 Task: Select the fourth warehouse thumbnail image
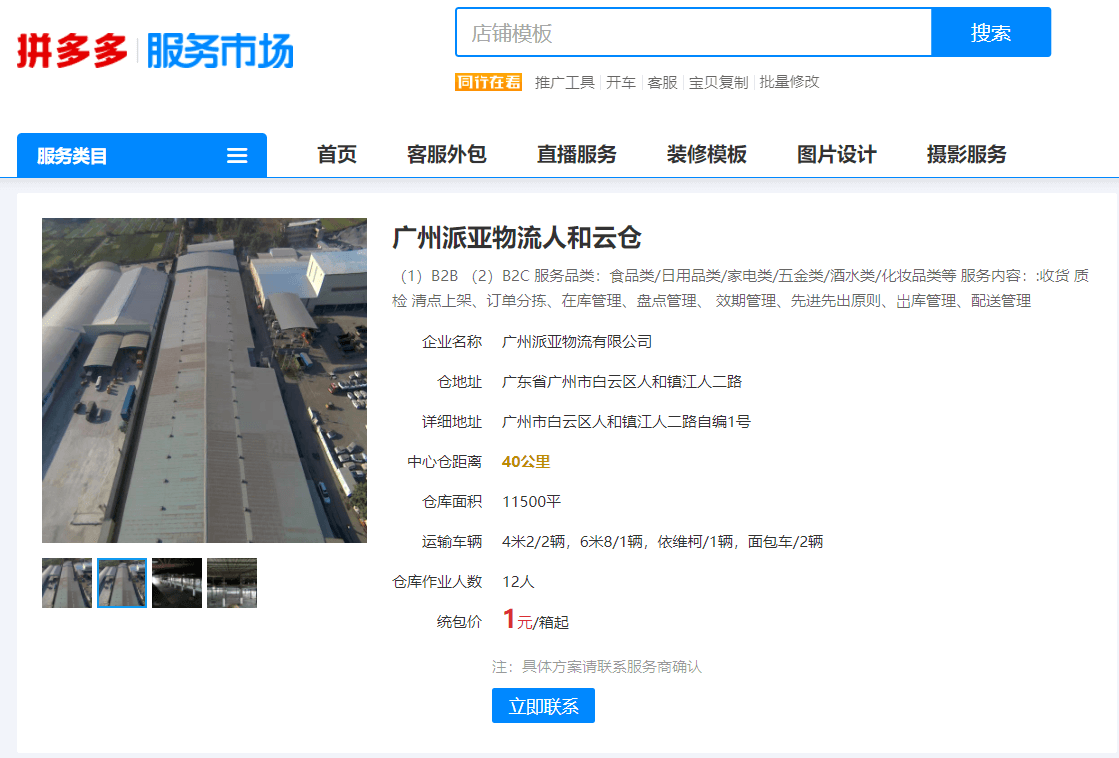(x=232, y=583)
